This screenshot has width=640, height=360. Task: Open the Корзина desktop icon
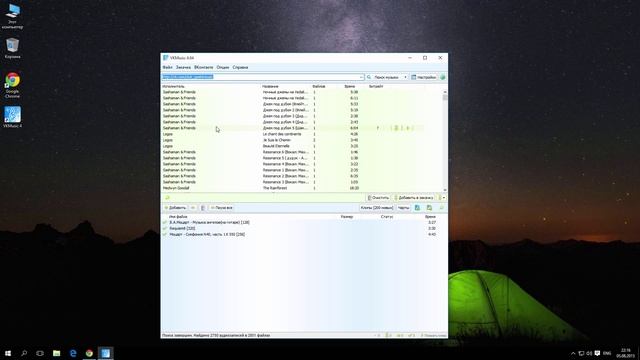pyautogui.click(x=12, y=48)
